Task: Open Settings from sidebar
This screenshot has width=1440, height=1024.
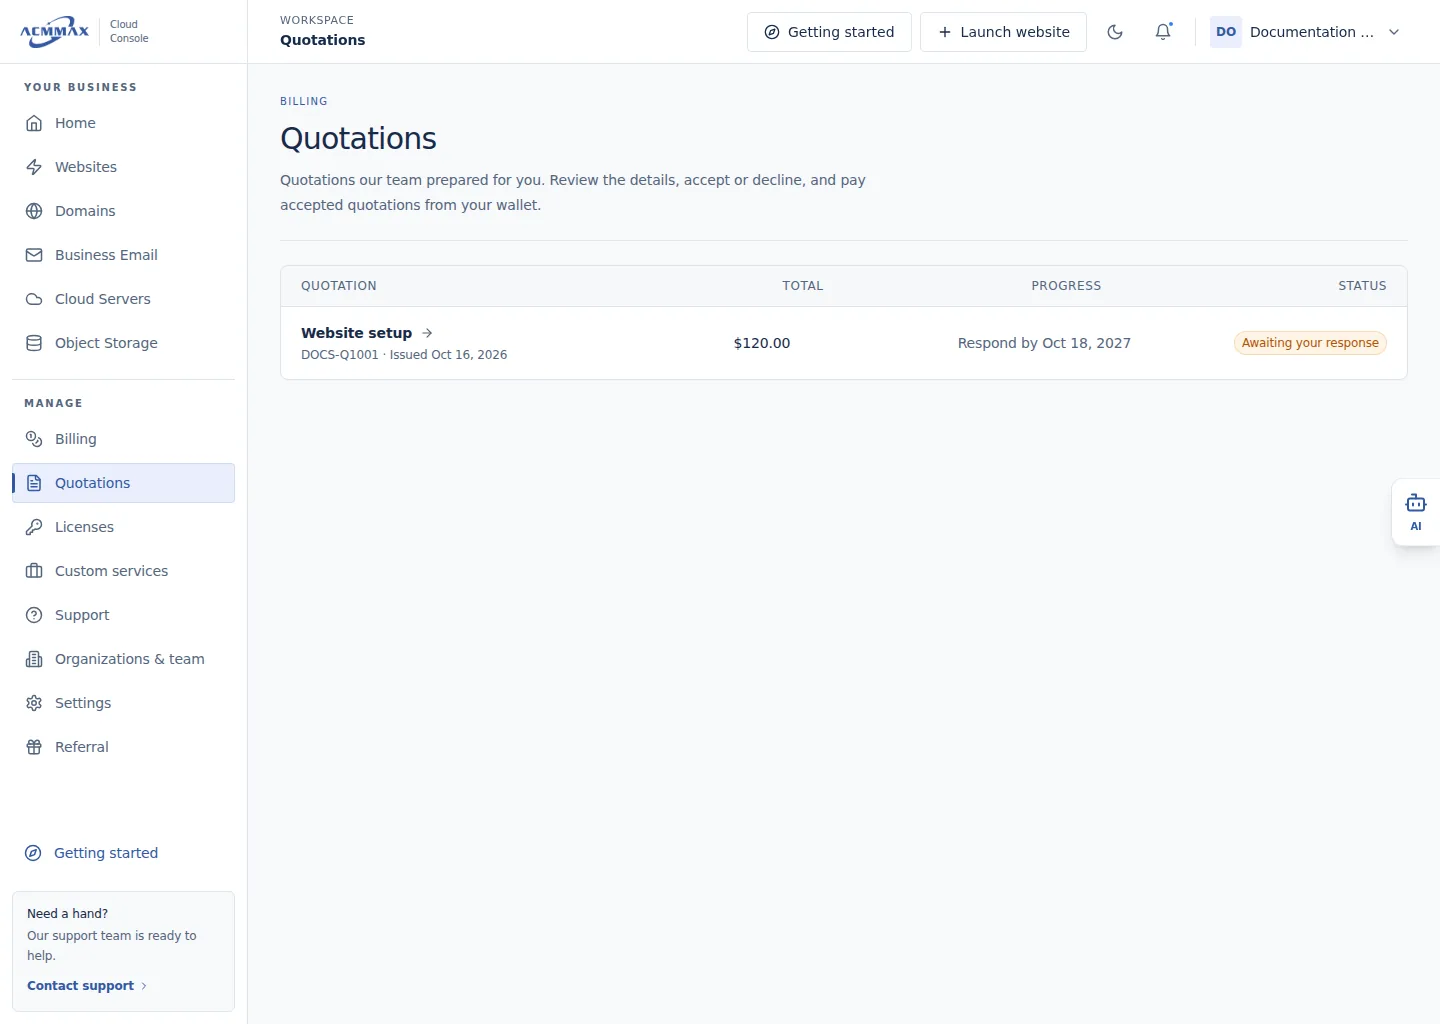Action: (x=123, y=703)
